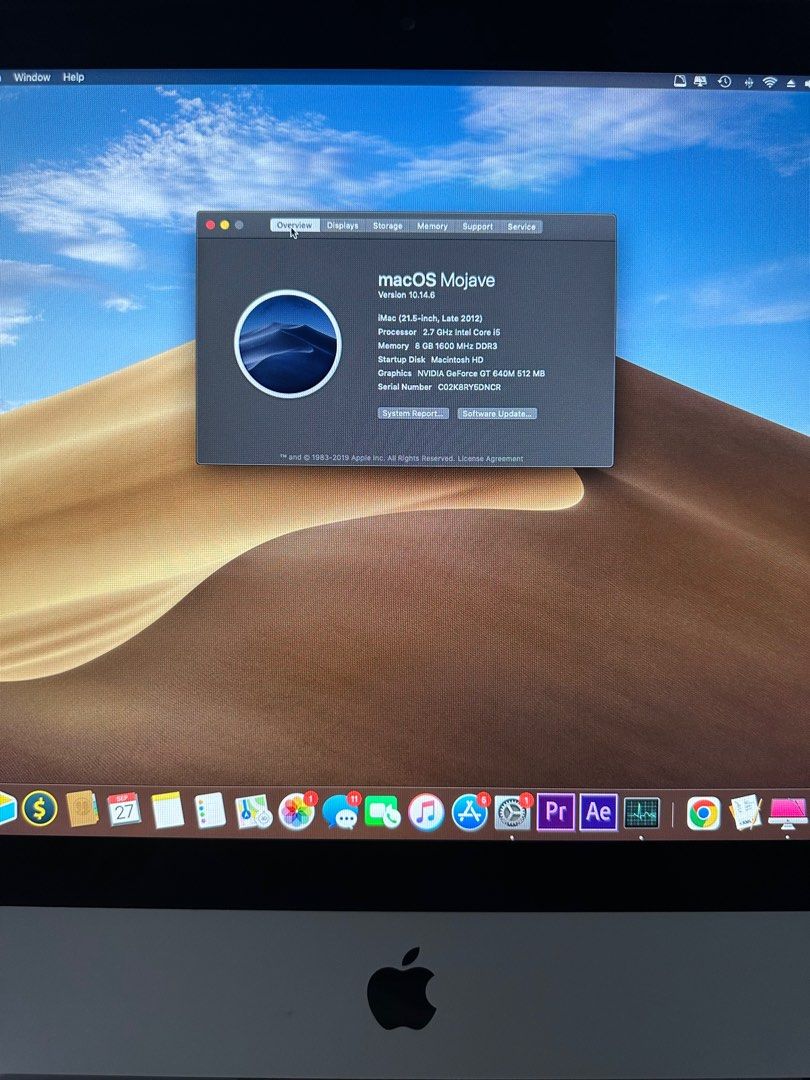
Task: Switch to the Displays tab
Action: pos(342,225)
